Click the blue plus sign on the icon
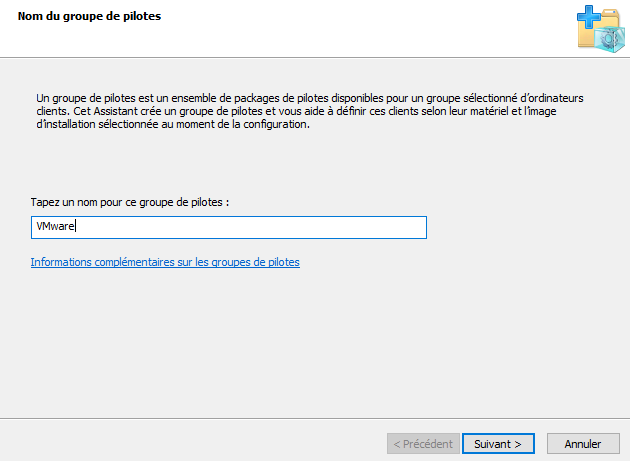Image resolution: width=630 pixels, height=461 pixels. (589, 17)
